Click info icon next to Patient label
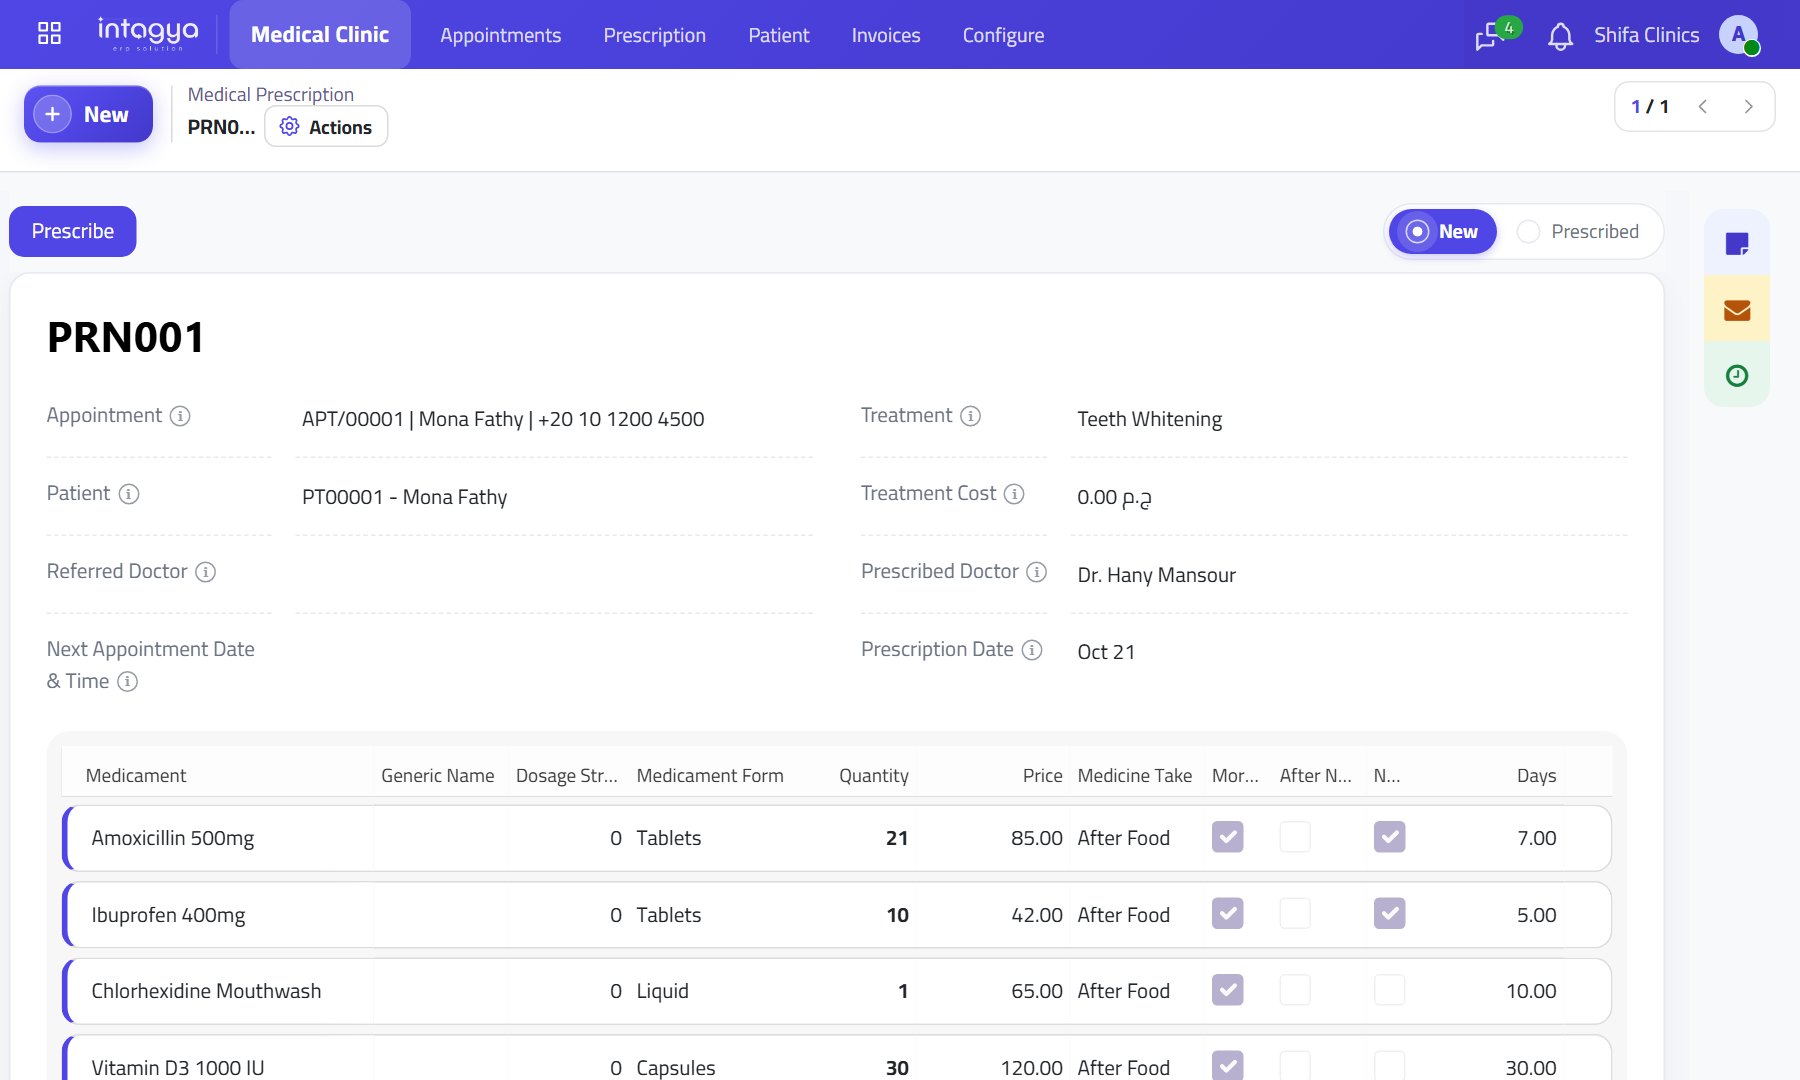Screen dimensions: 1800x1080 tap(129, 494)
